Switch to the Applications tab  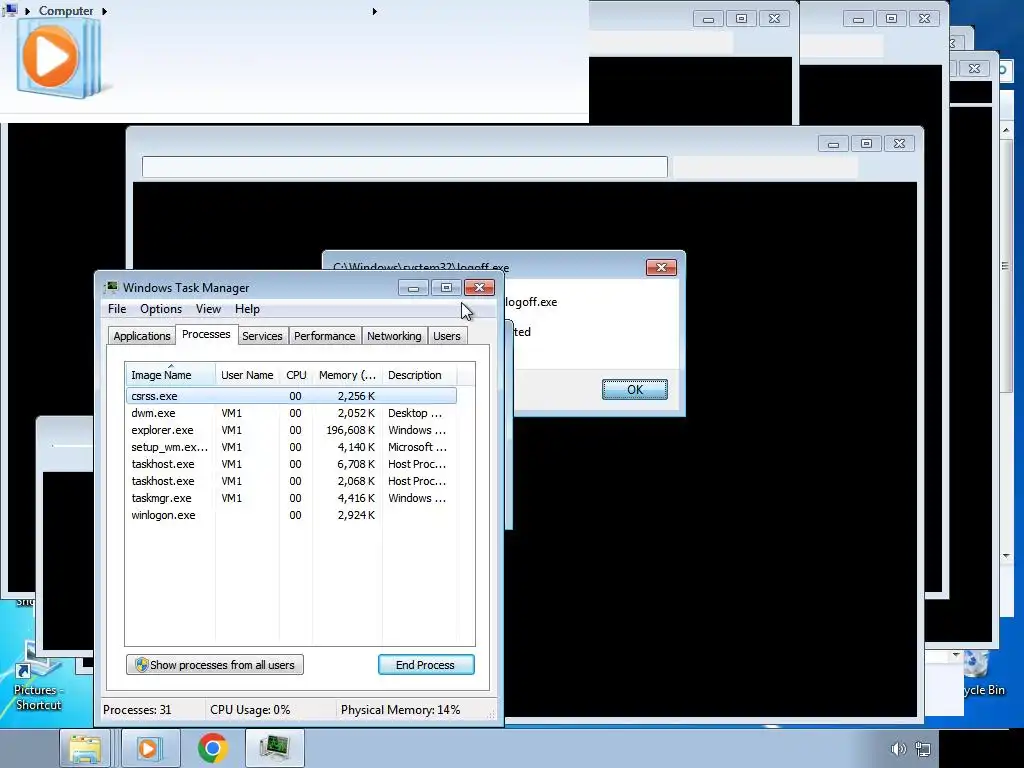(142, 336)
